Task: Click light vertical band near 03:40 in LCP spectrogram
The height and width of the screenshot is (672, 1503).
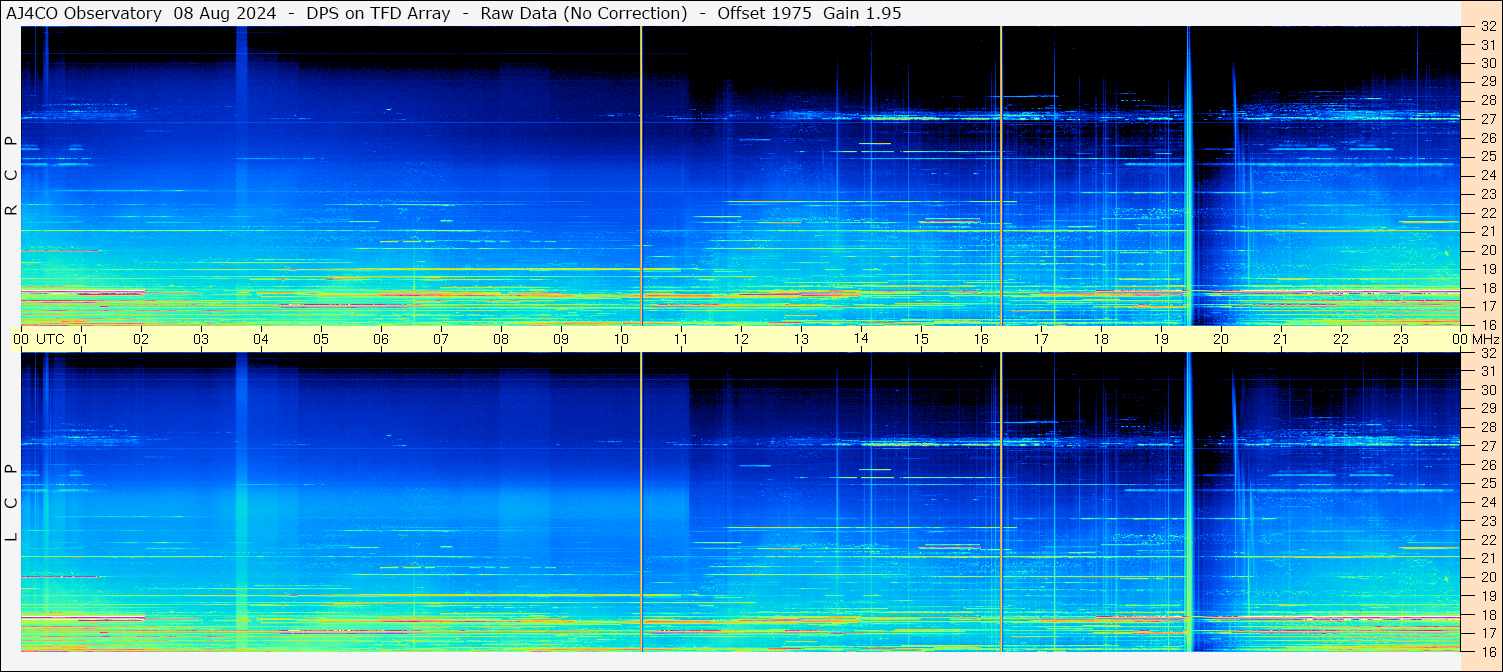Action: pyautogui.click(x=241, y=502)
